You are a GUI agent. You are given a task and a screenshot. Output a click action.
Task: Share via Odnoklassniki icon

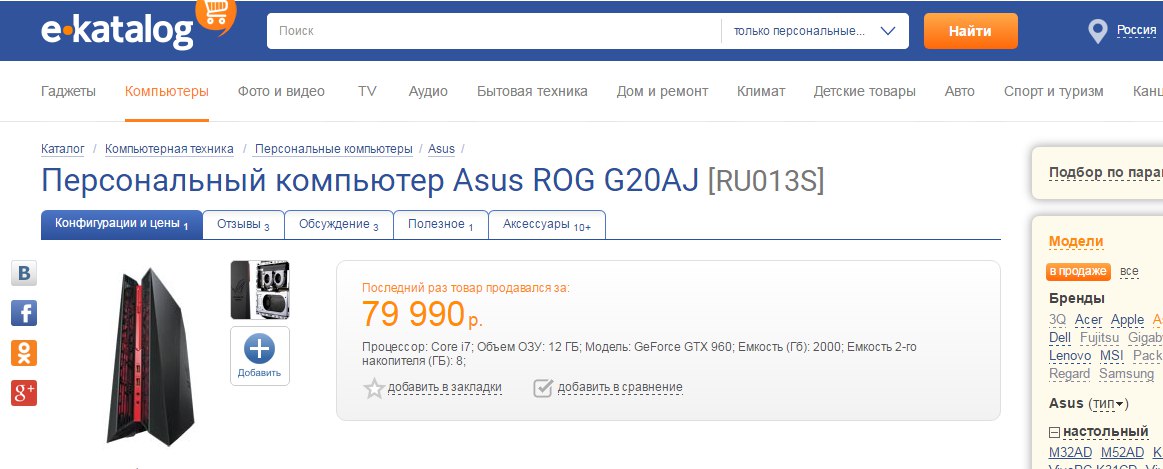pos(24,353)
